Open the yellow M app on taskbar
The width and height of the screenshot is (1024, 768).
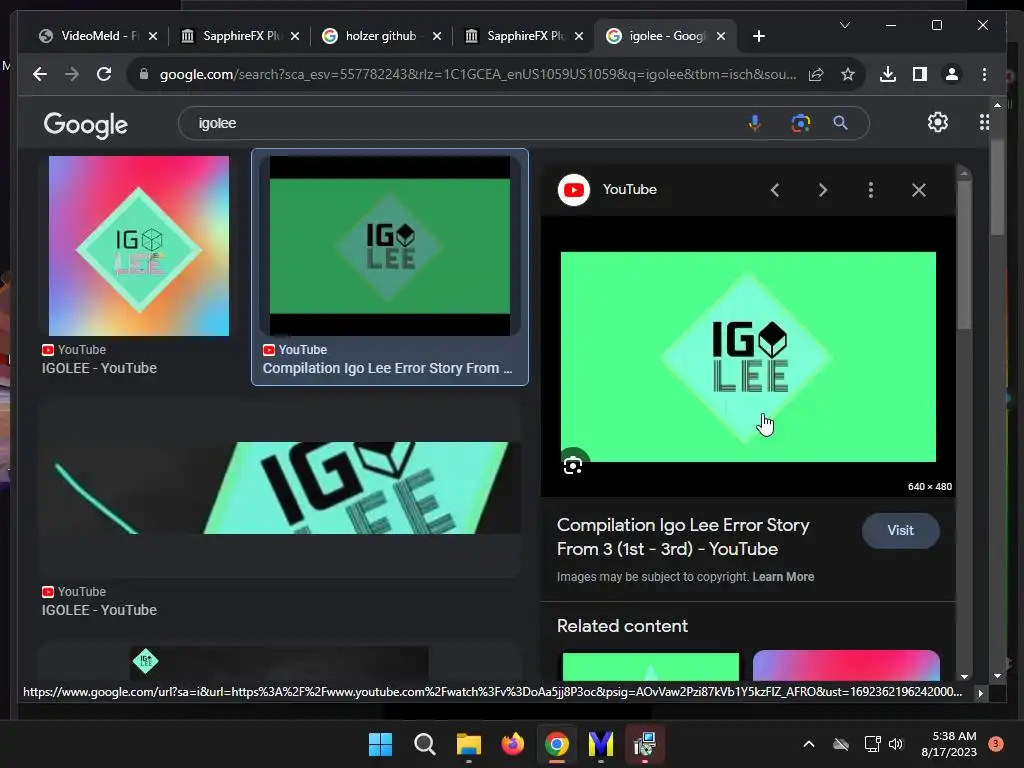click(601, 744)
